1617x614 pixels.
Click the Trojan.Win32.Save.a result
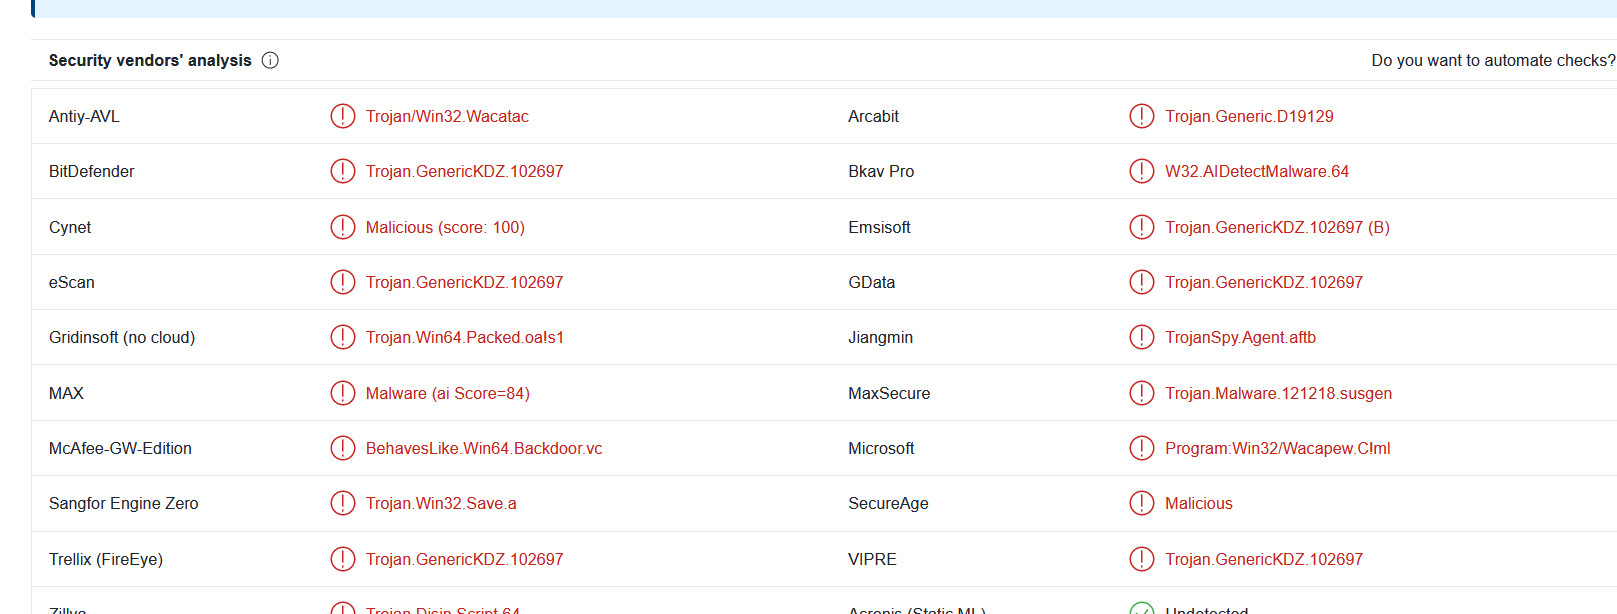click(x=441, y=503)
